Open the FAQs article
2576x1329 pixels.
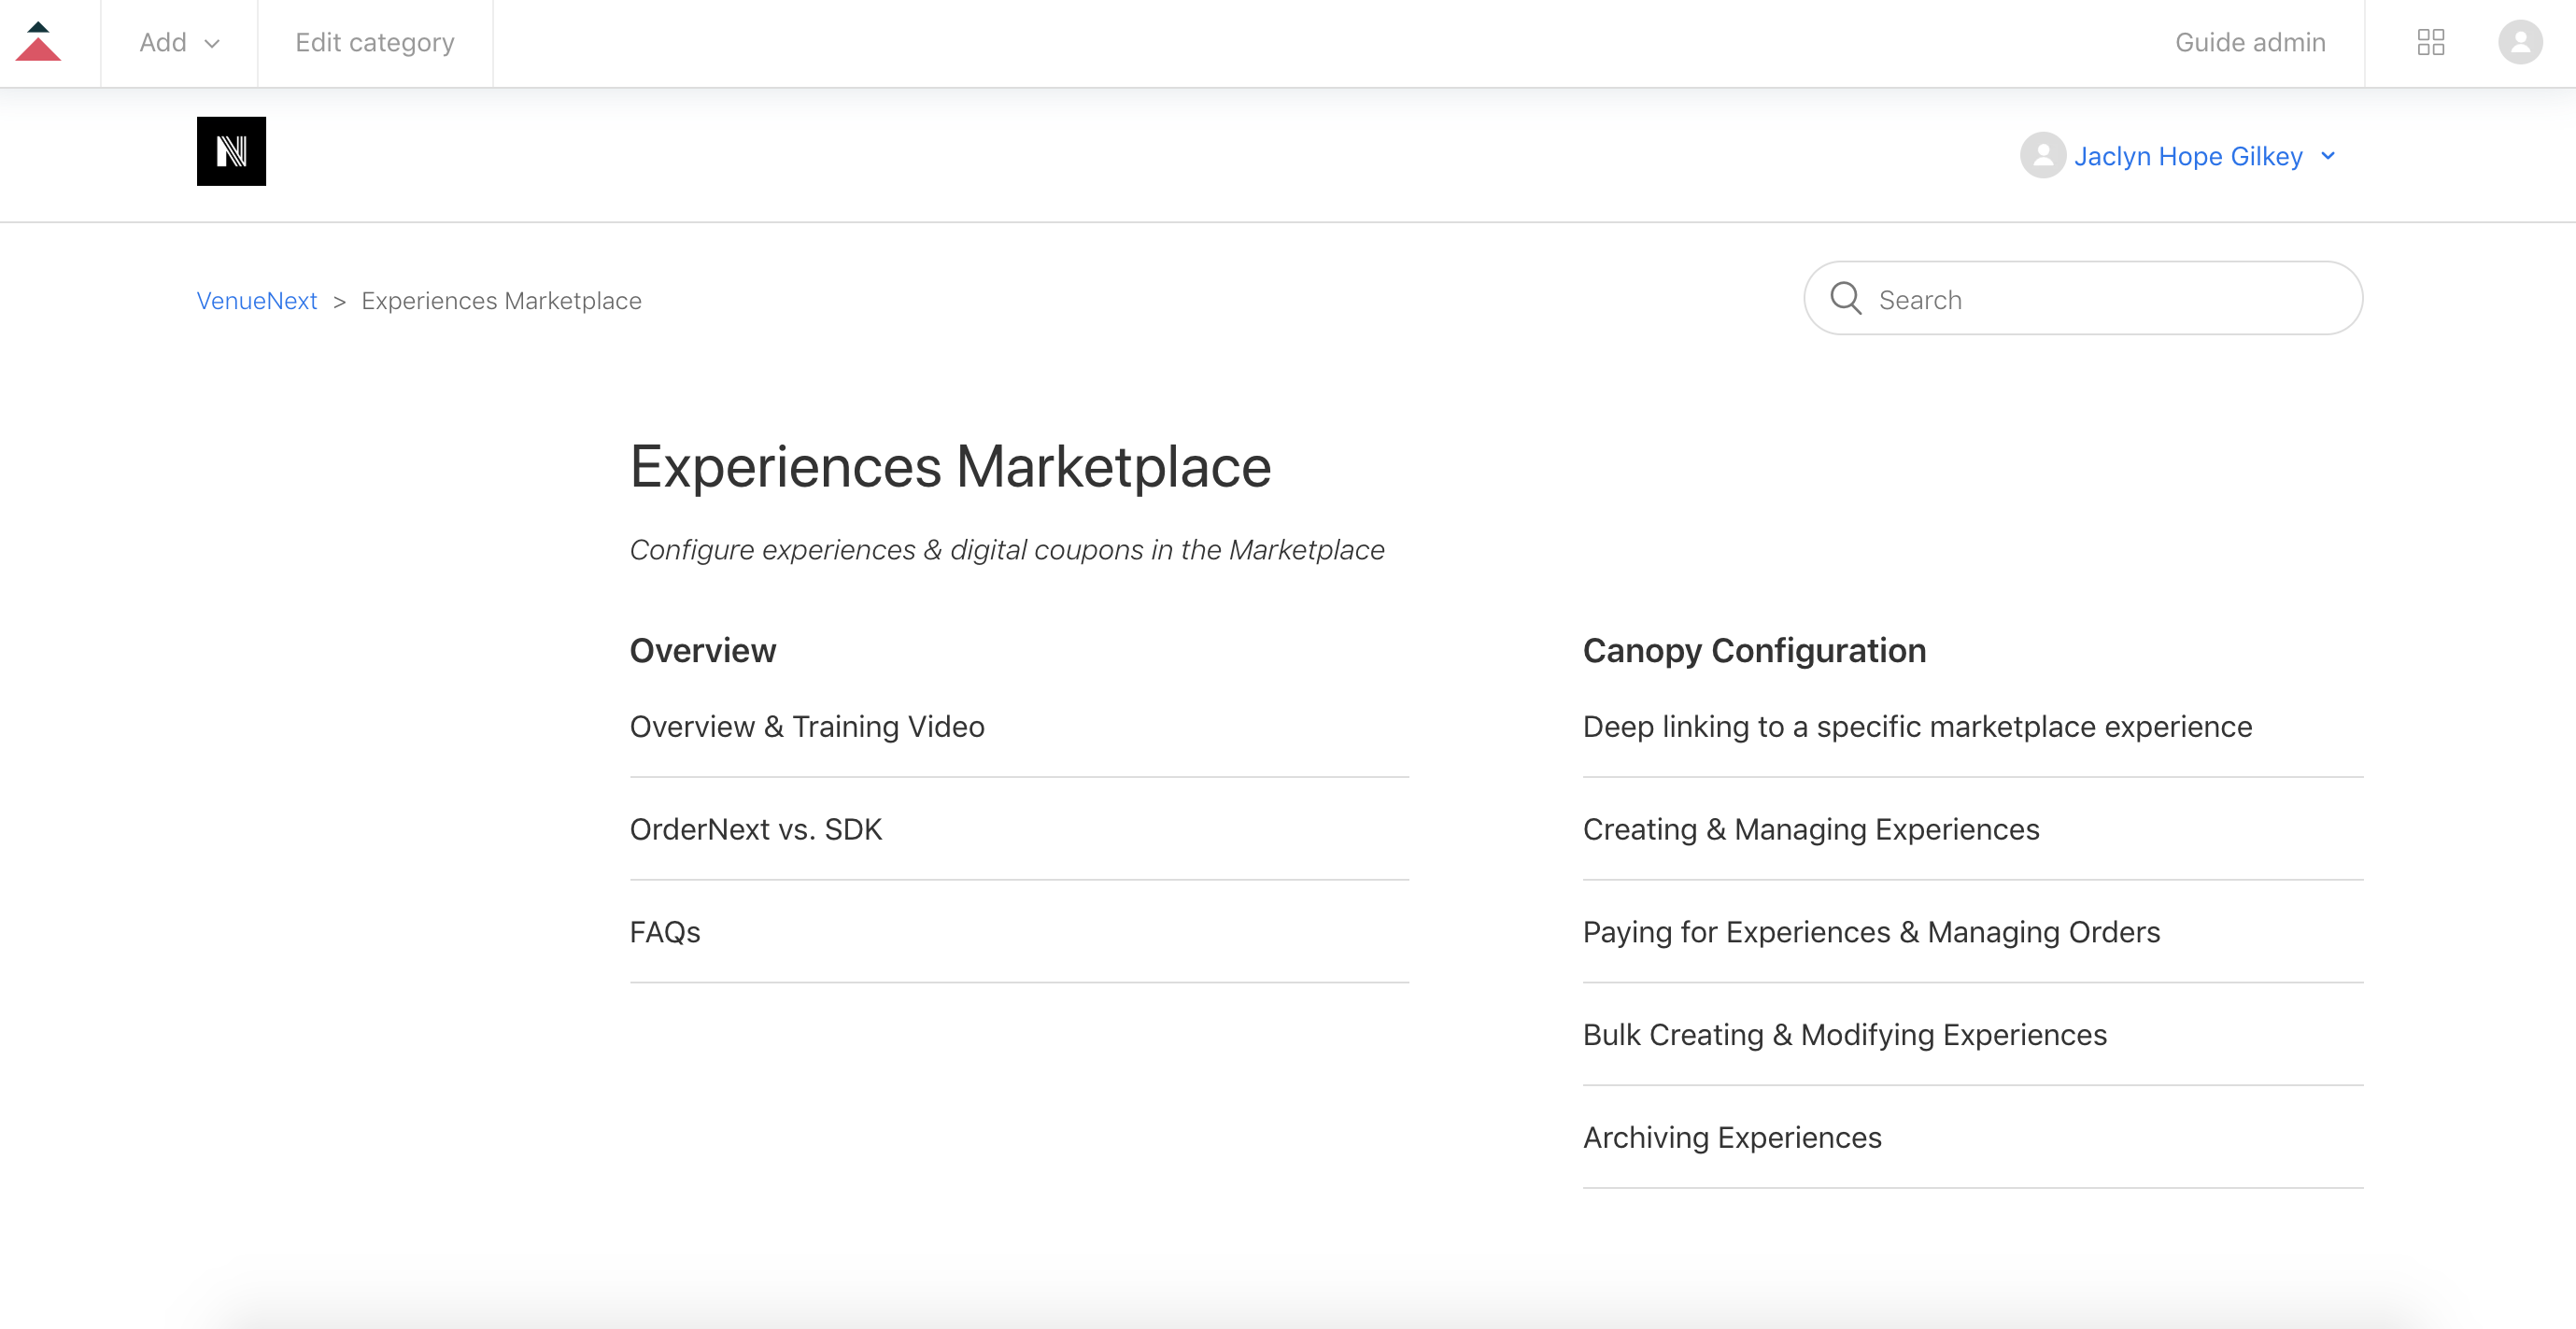coord(665,933)
